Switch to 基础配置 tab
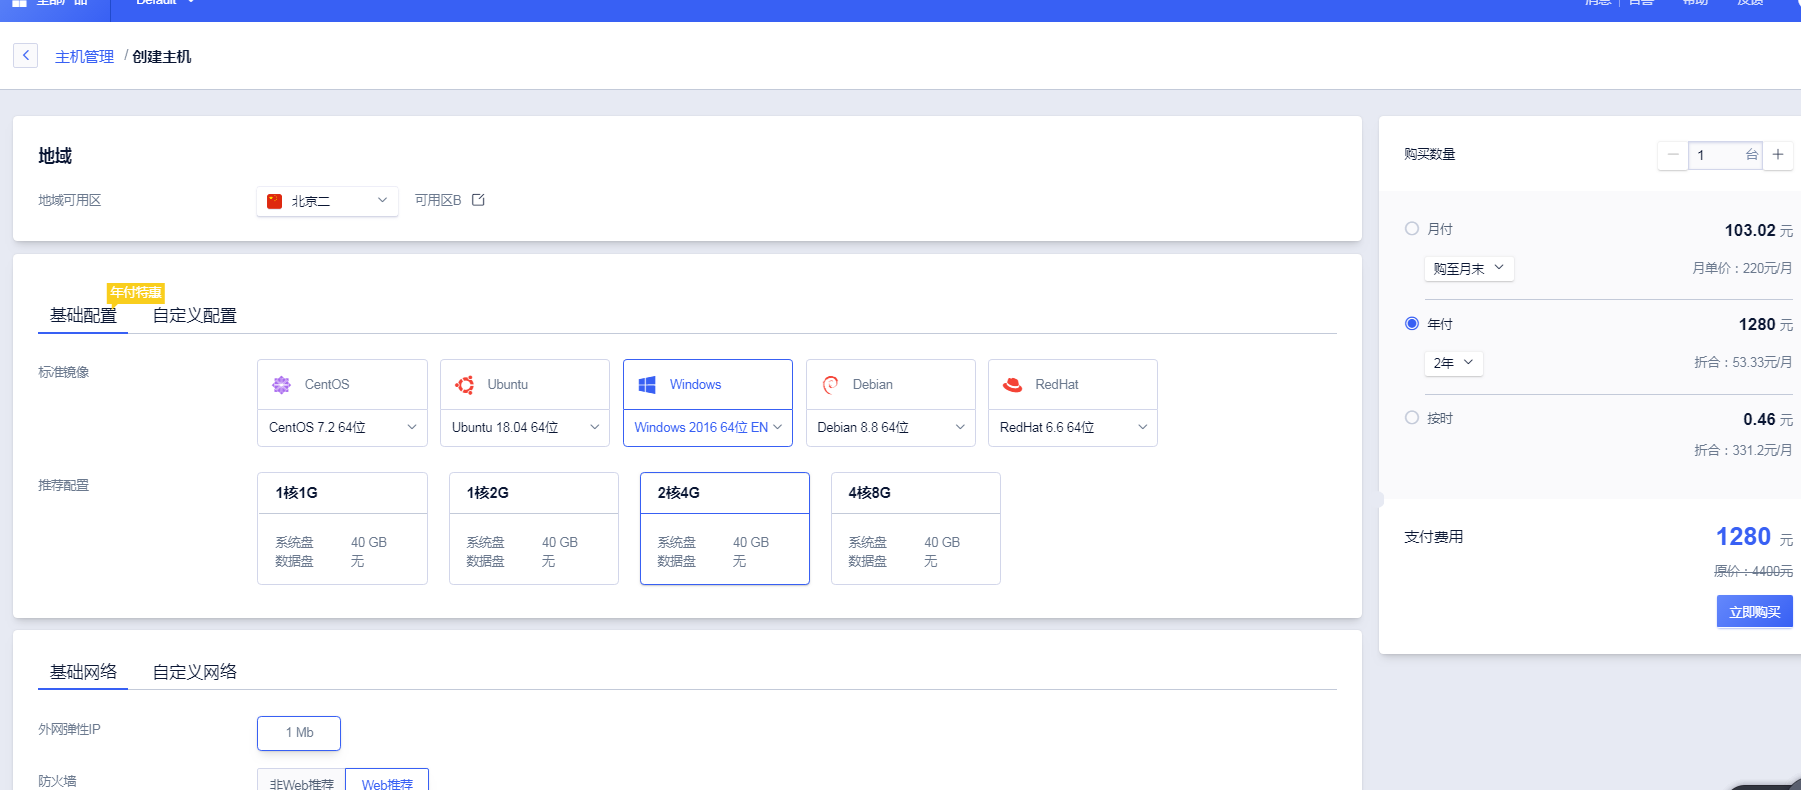 coord(83,316)
